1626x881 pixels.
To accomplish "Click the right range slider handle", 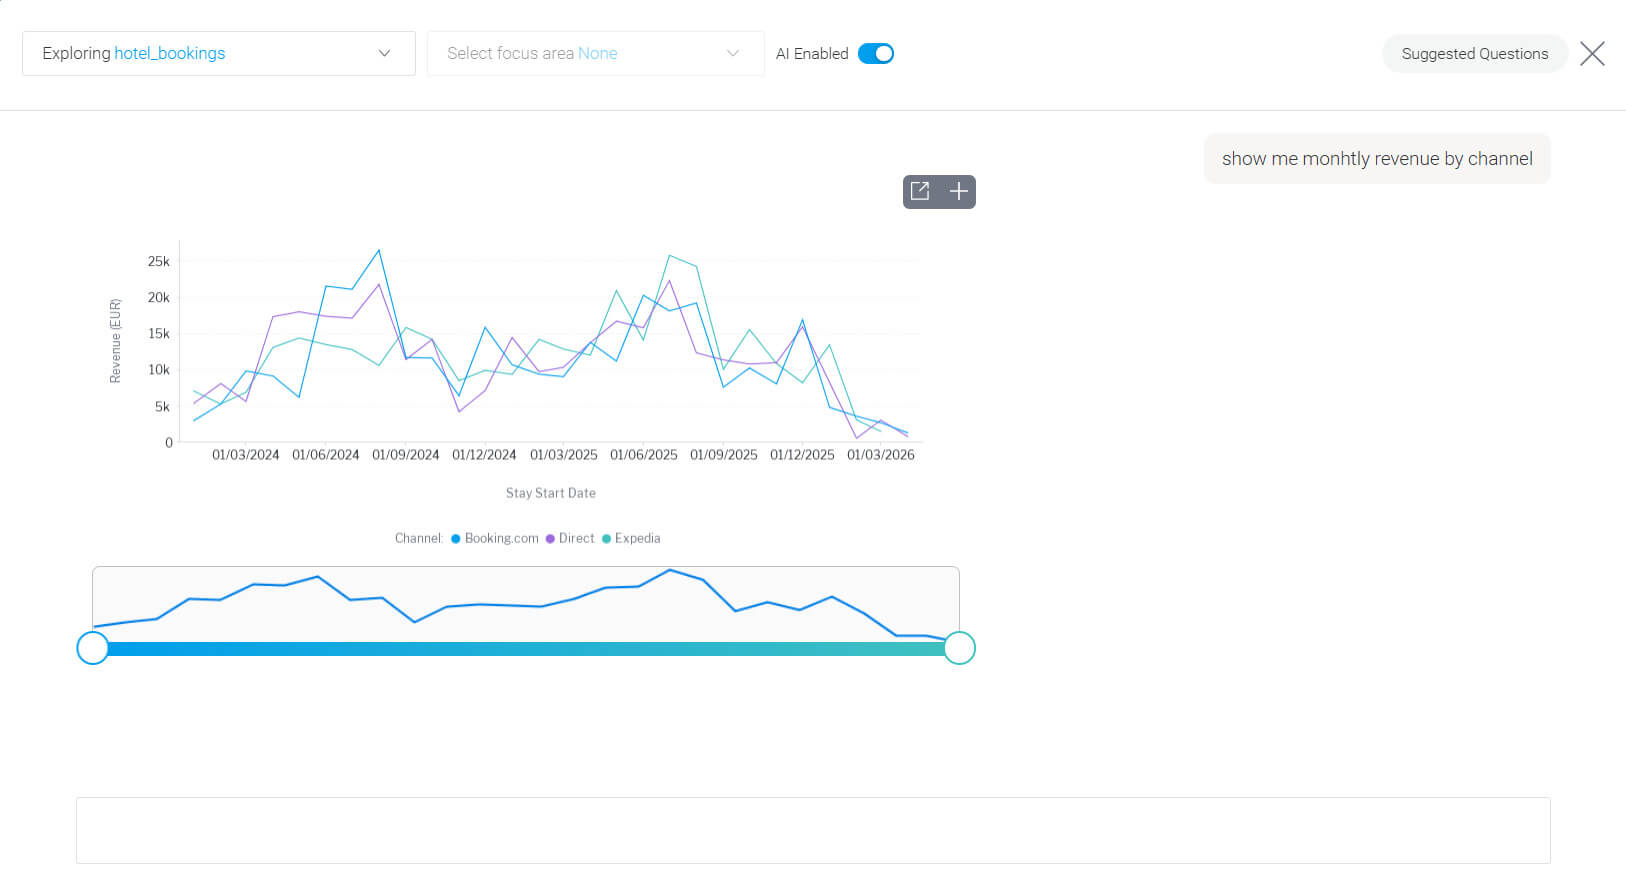I will 959,648.
